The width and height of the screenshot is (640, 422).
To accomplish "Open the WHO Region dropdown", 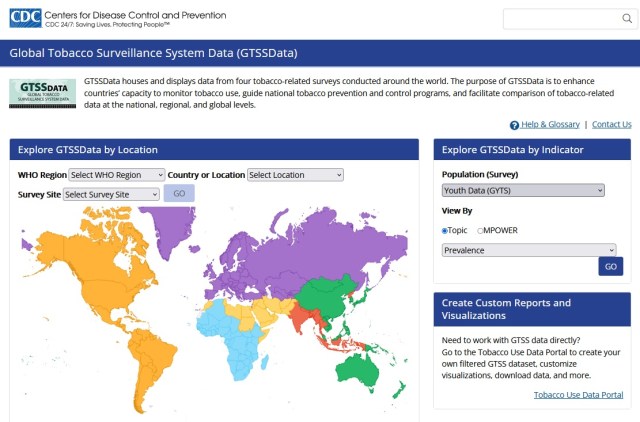I will click(117, 175).
